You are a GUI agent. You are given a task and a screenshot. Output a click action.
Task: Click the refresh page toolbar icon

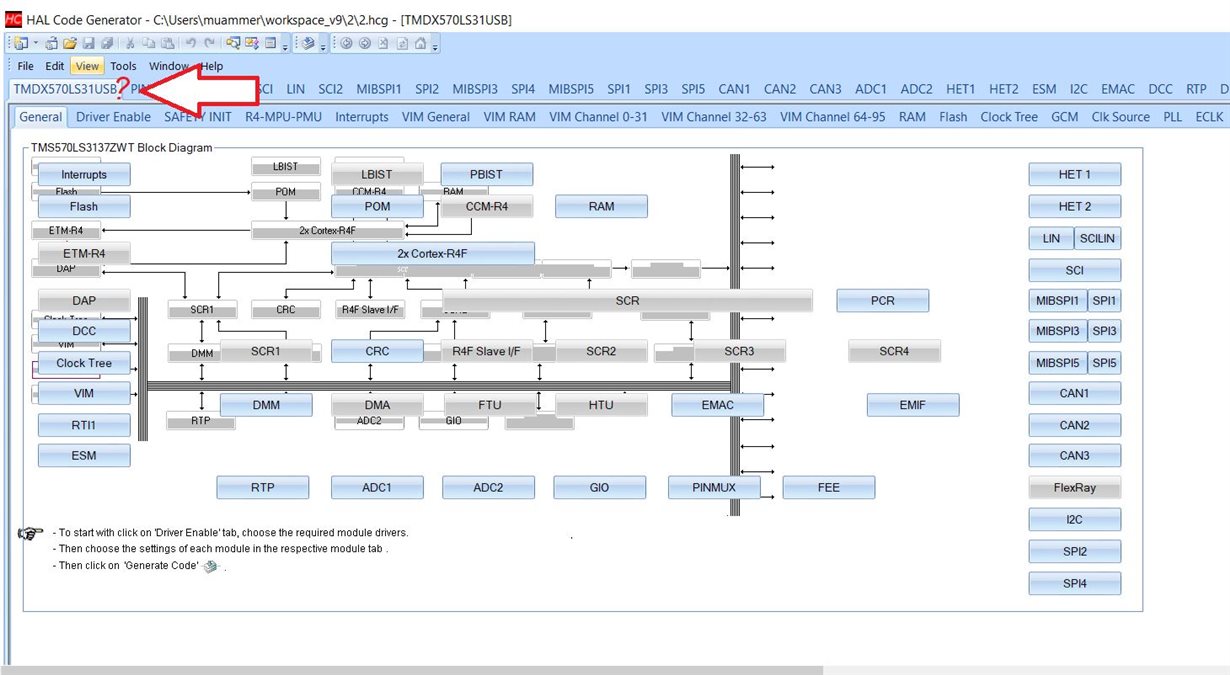point(401,43)
